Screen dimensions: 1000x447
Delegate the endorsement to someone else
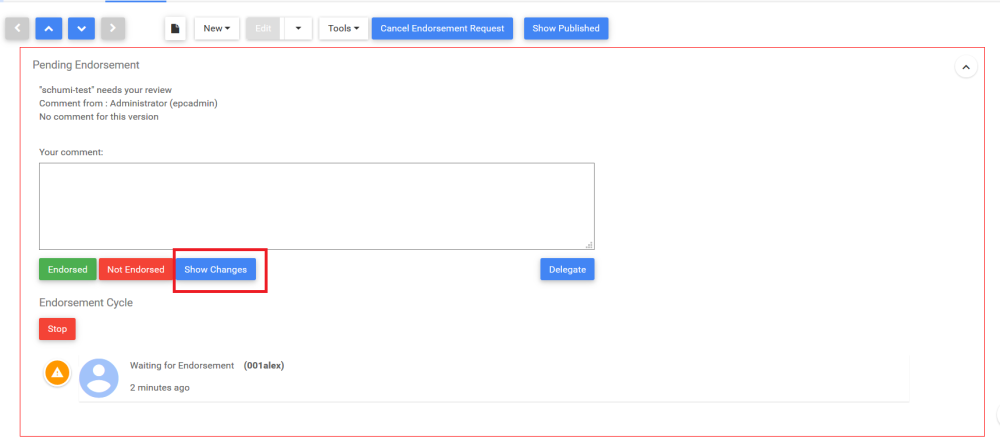pyautogui.click(x=567, y=270)
